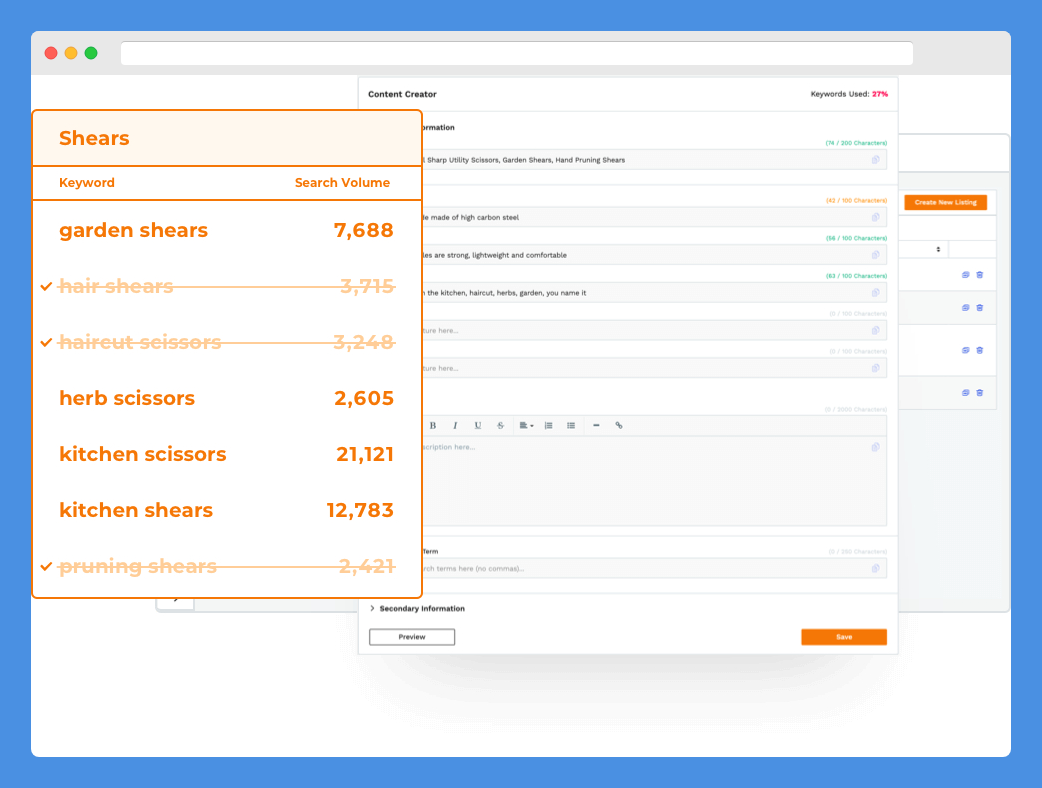This screenshot has width=1042, height=788.
Task: Select the 'herb scissors' keyword
Action: [x=127, y=398]
